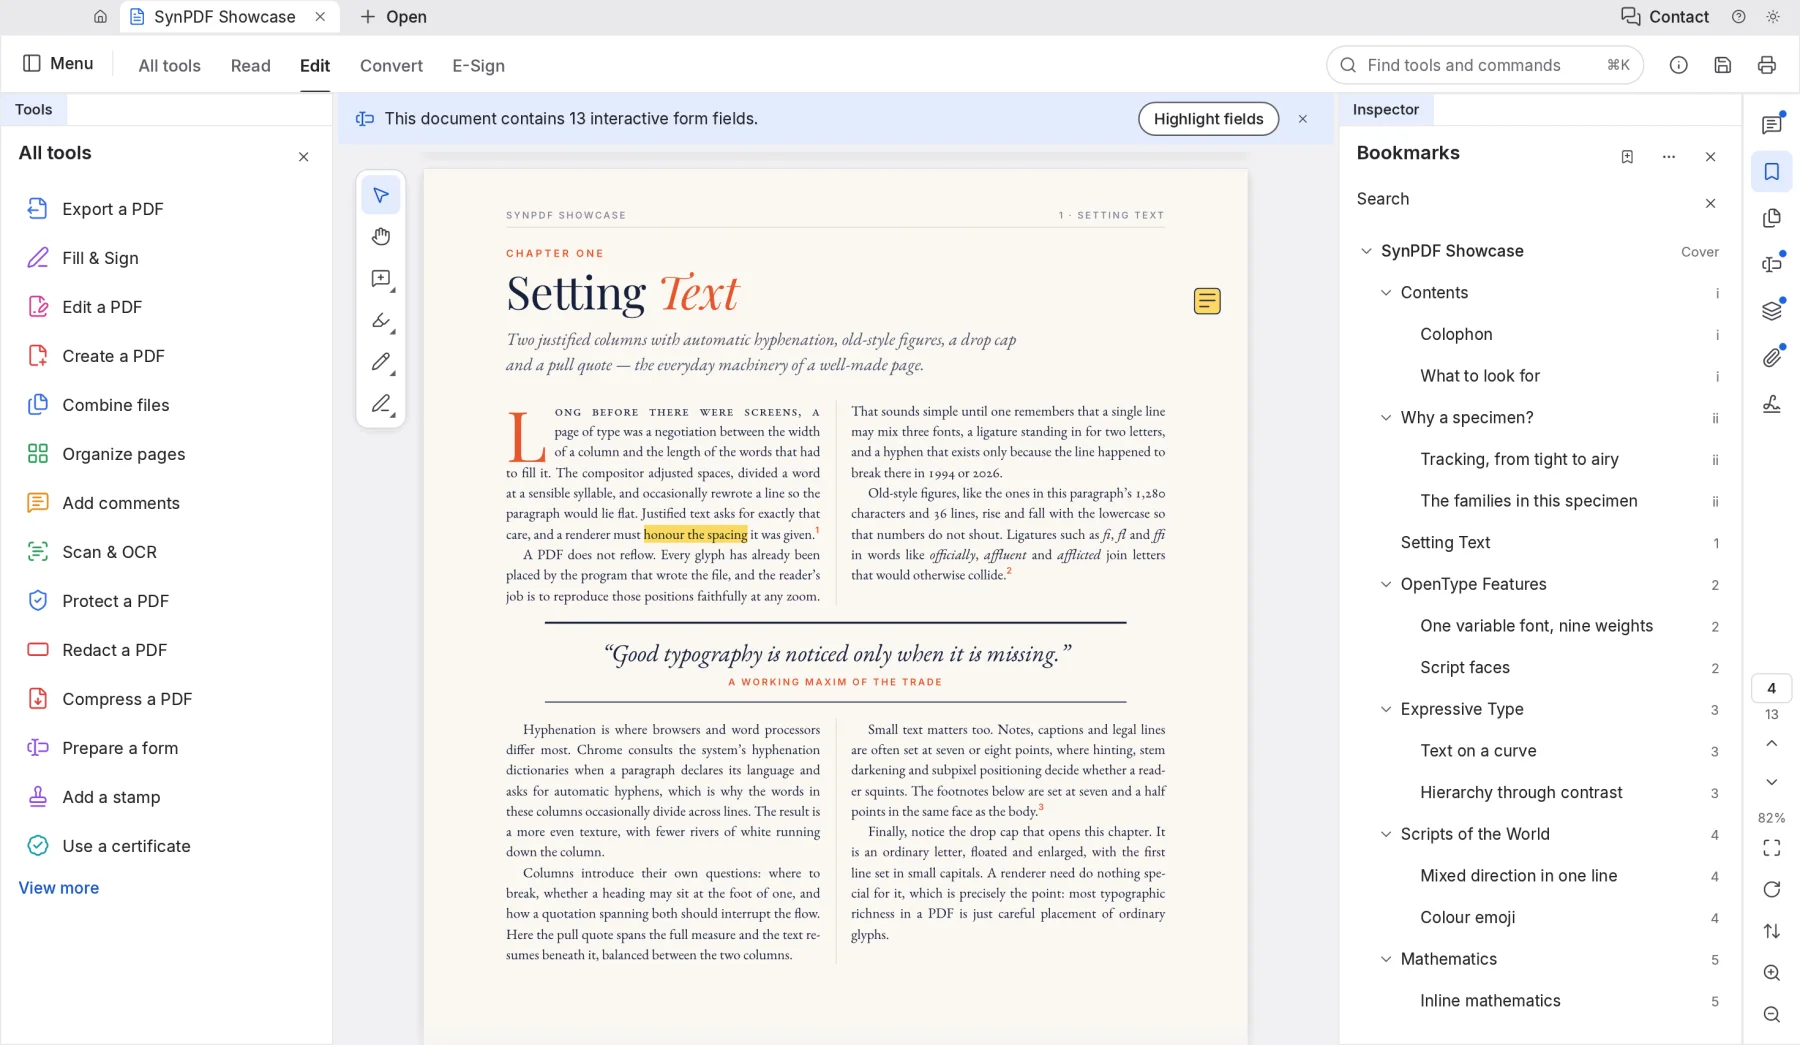The width and height of the screenshot is (1800, 1045).
Task: Click the Contact button
Action: (1665, 17)
